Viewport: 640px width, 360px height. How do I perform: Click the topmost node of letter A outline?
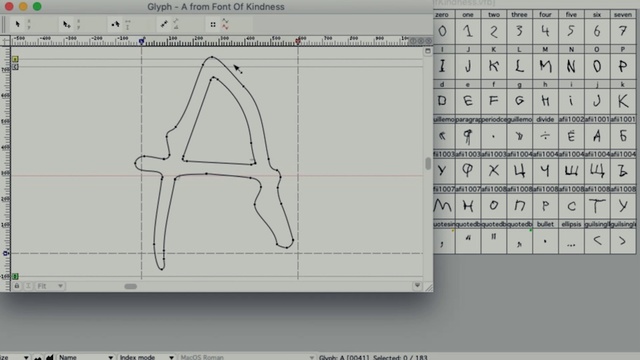click(212, 57)
